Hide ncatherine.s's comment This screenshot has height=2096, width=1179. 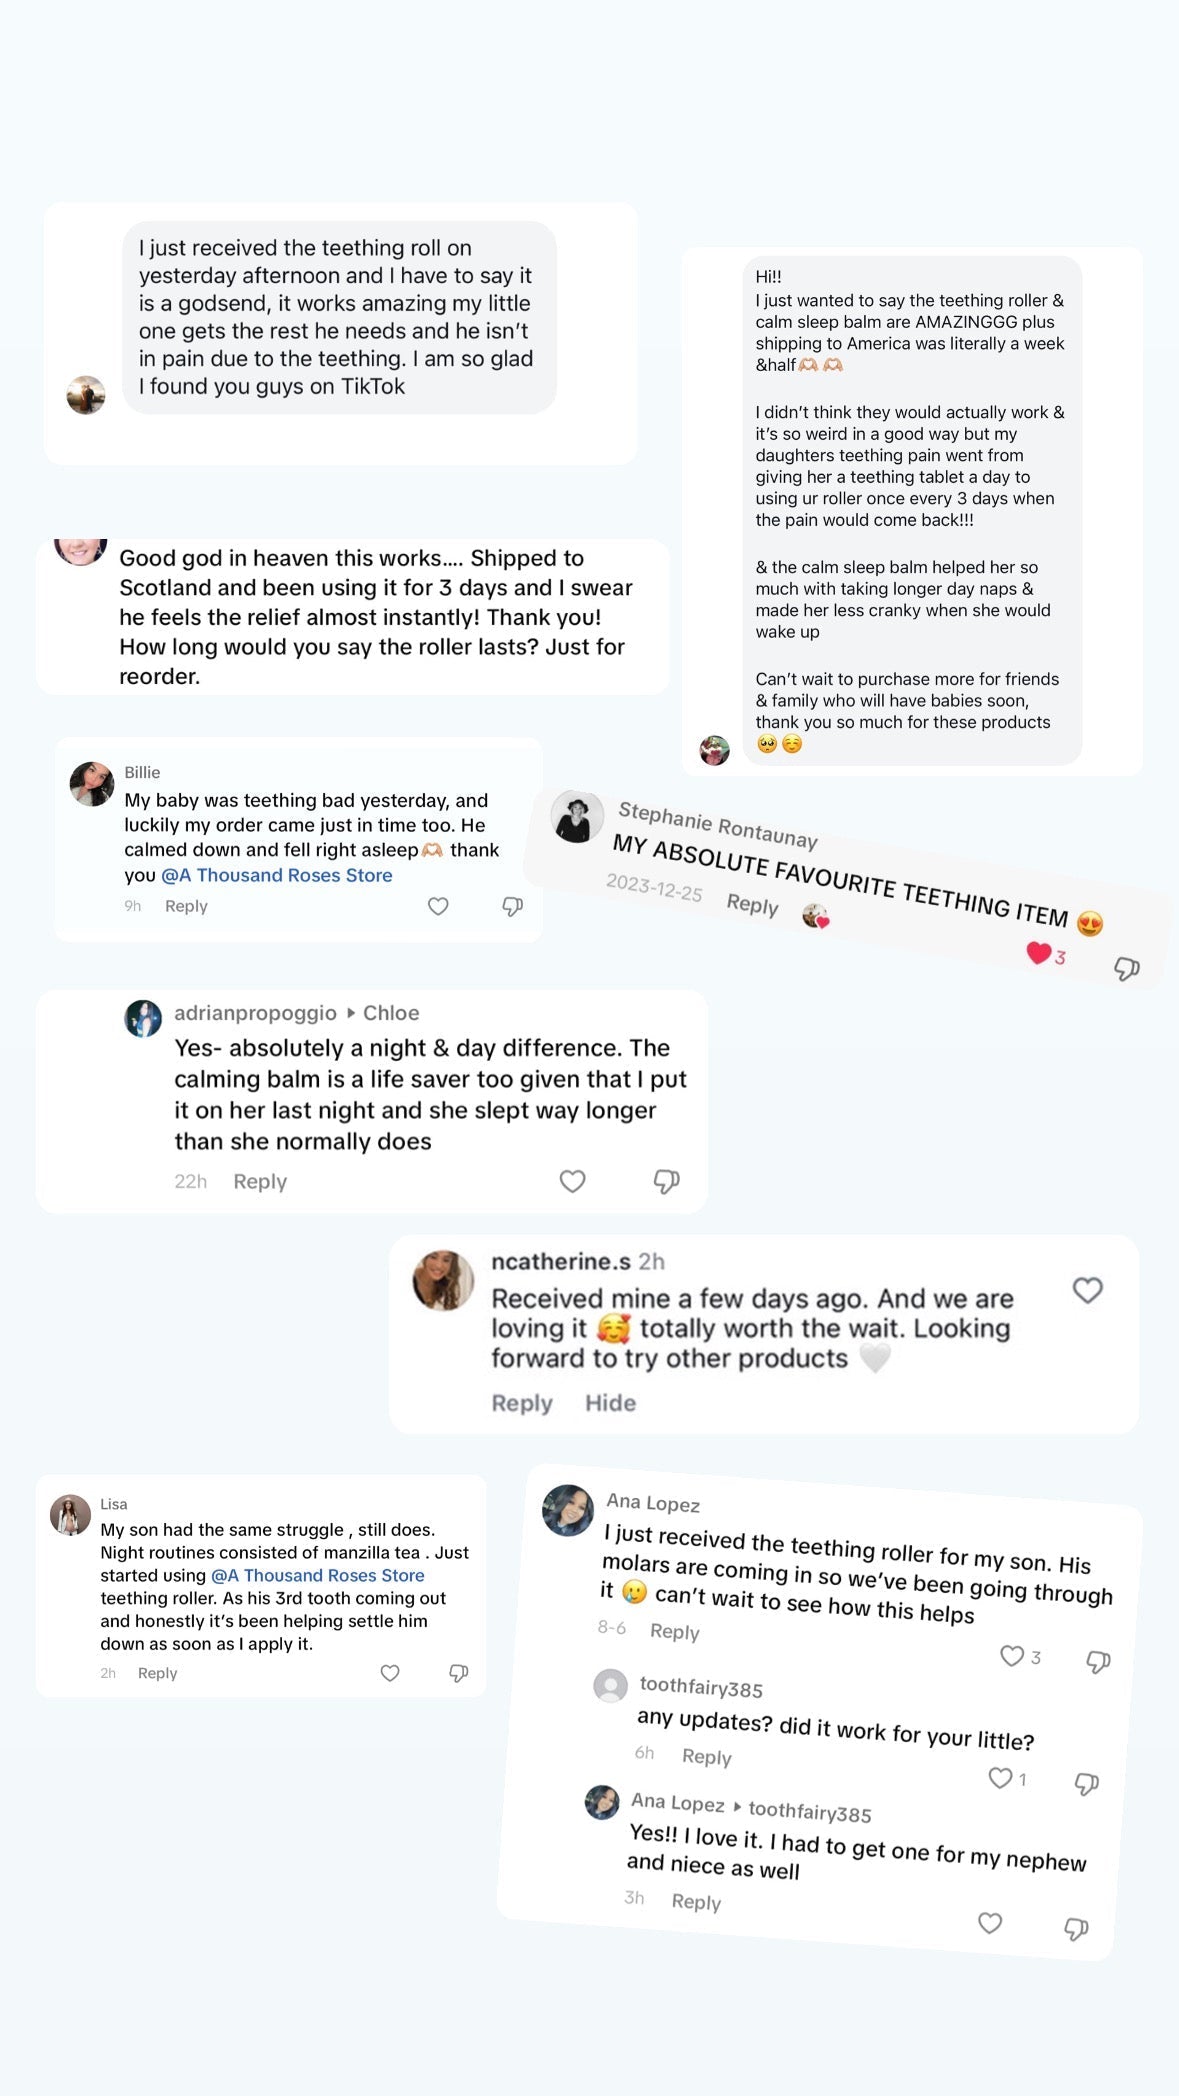pos(610,1403)
